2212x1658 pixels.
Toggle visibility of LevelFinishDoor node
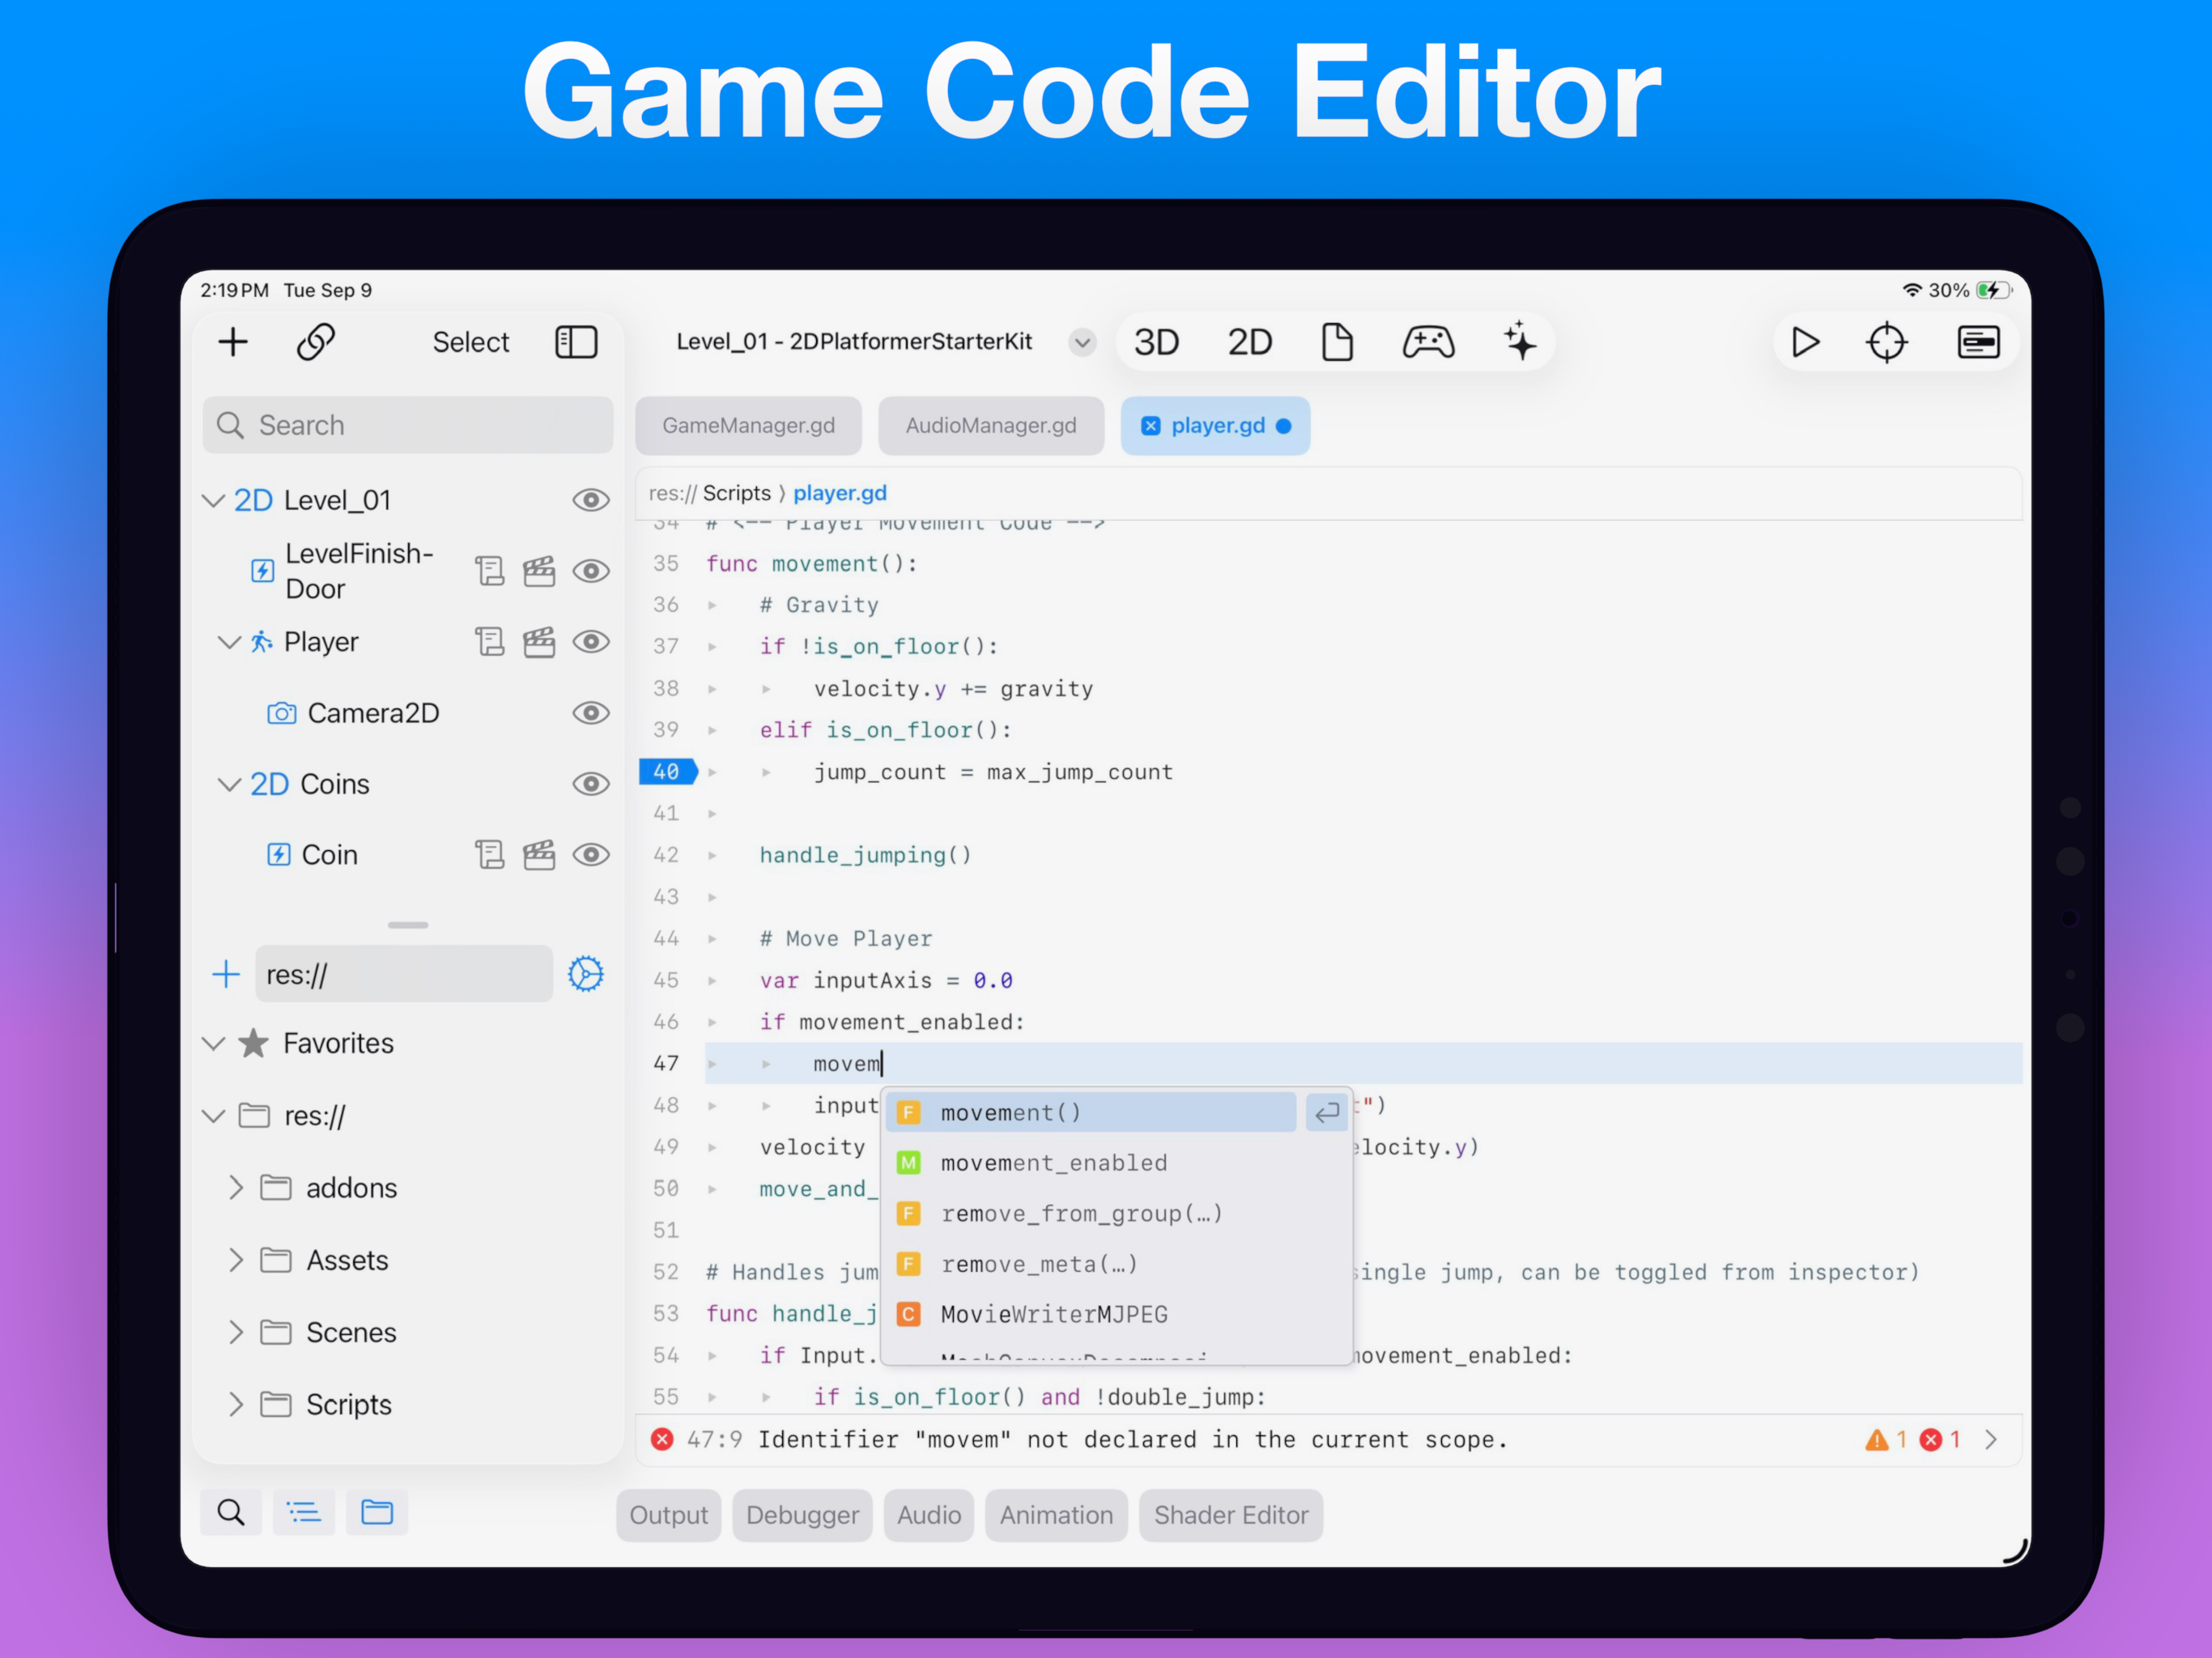pyautogui.click(x=591, y=571)
